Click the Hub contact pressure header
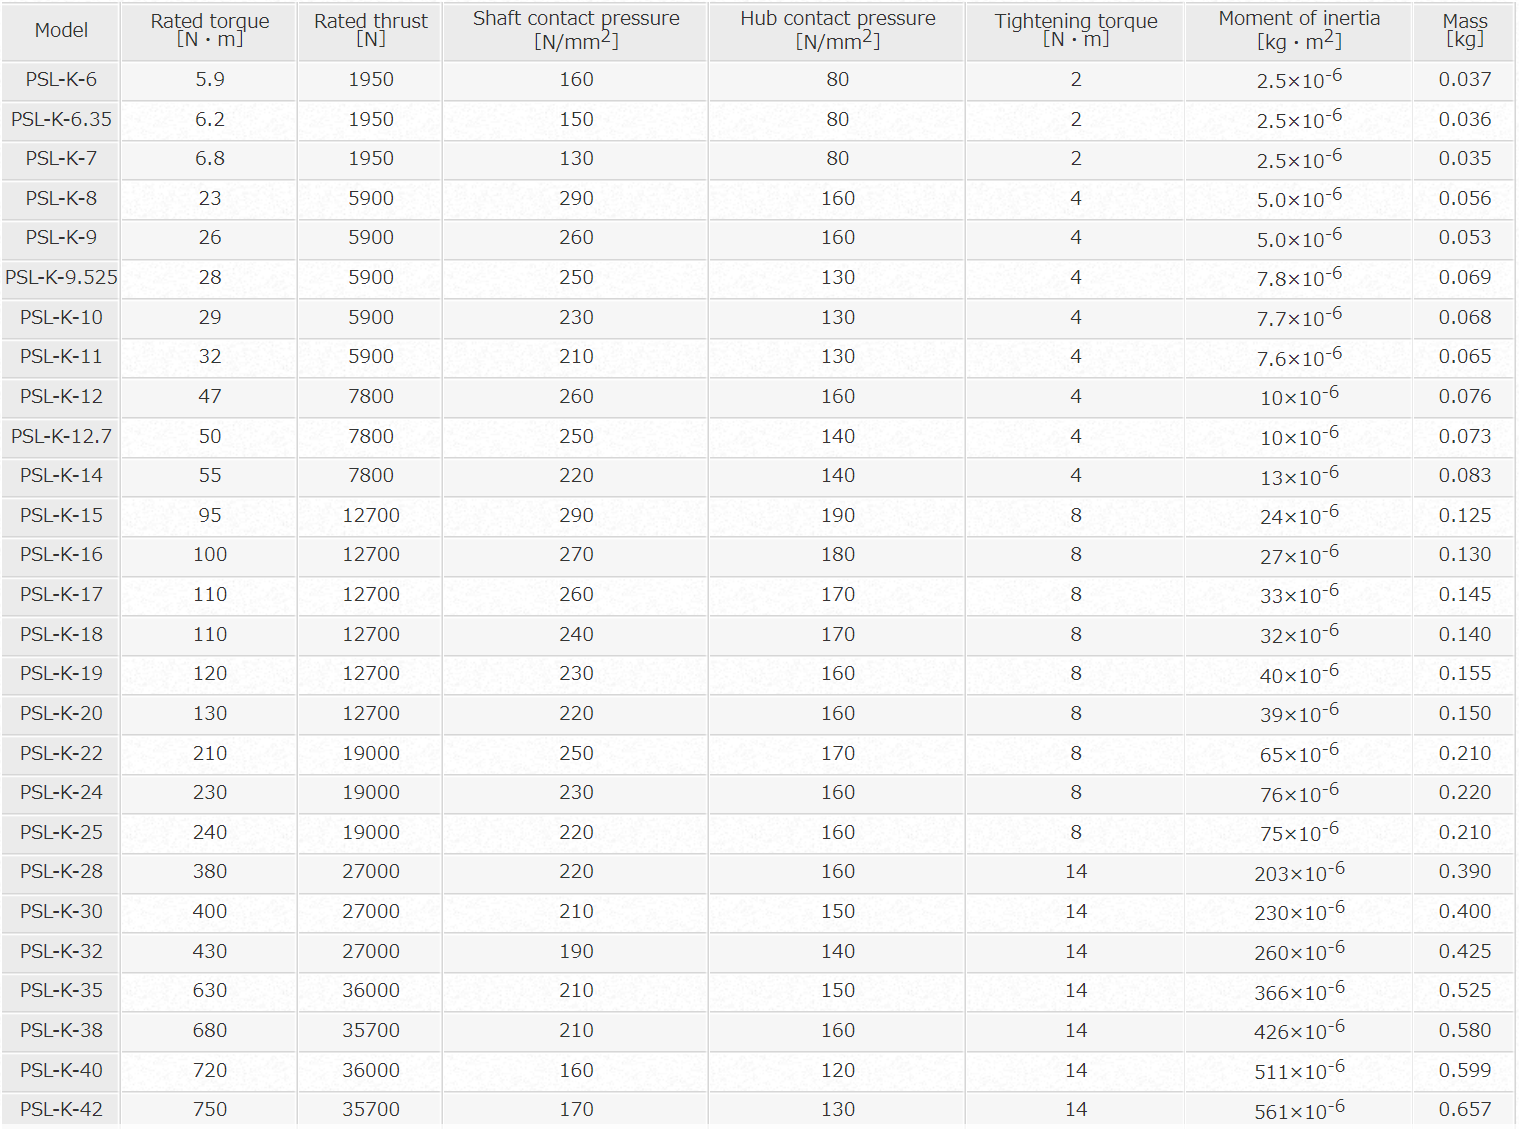The width and height of the screenshot is (1519, 1129). (x=838, y=30)
